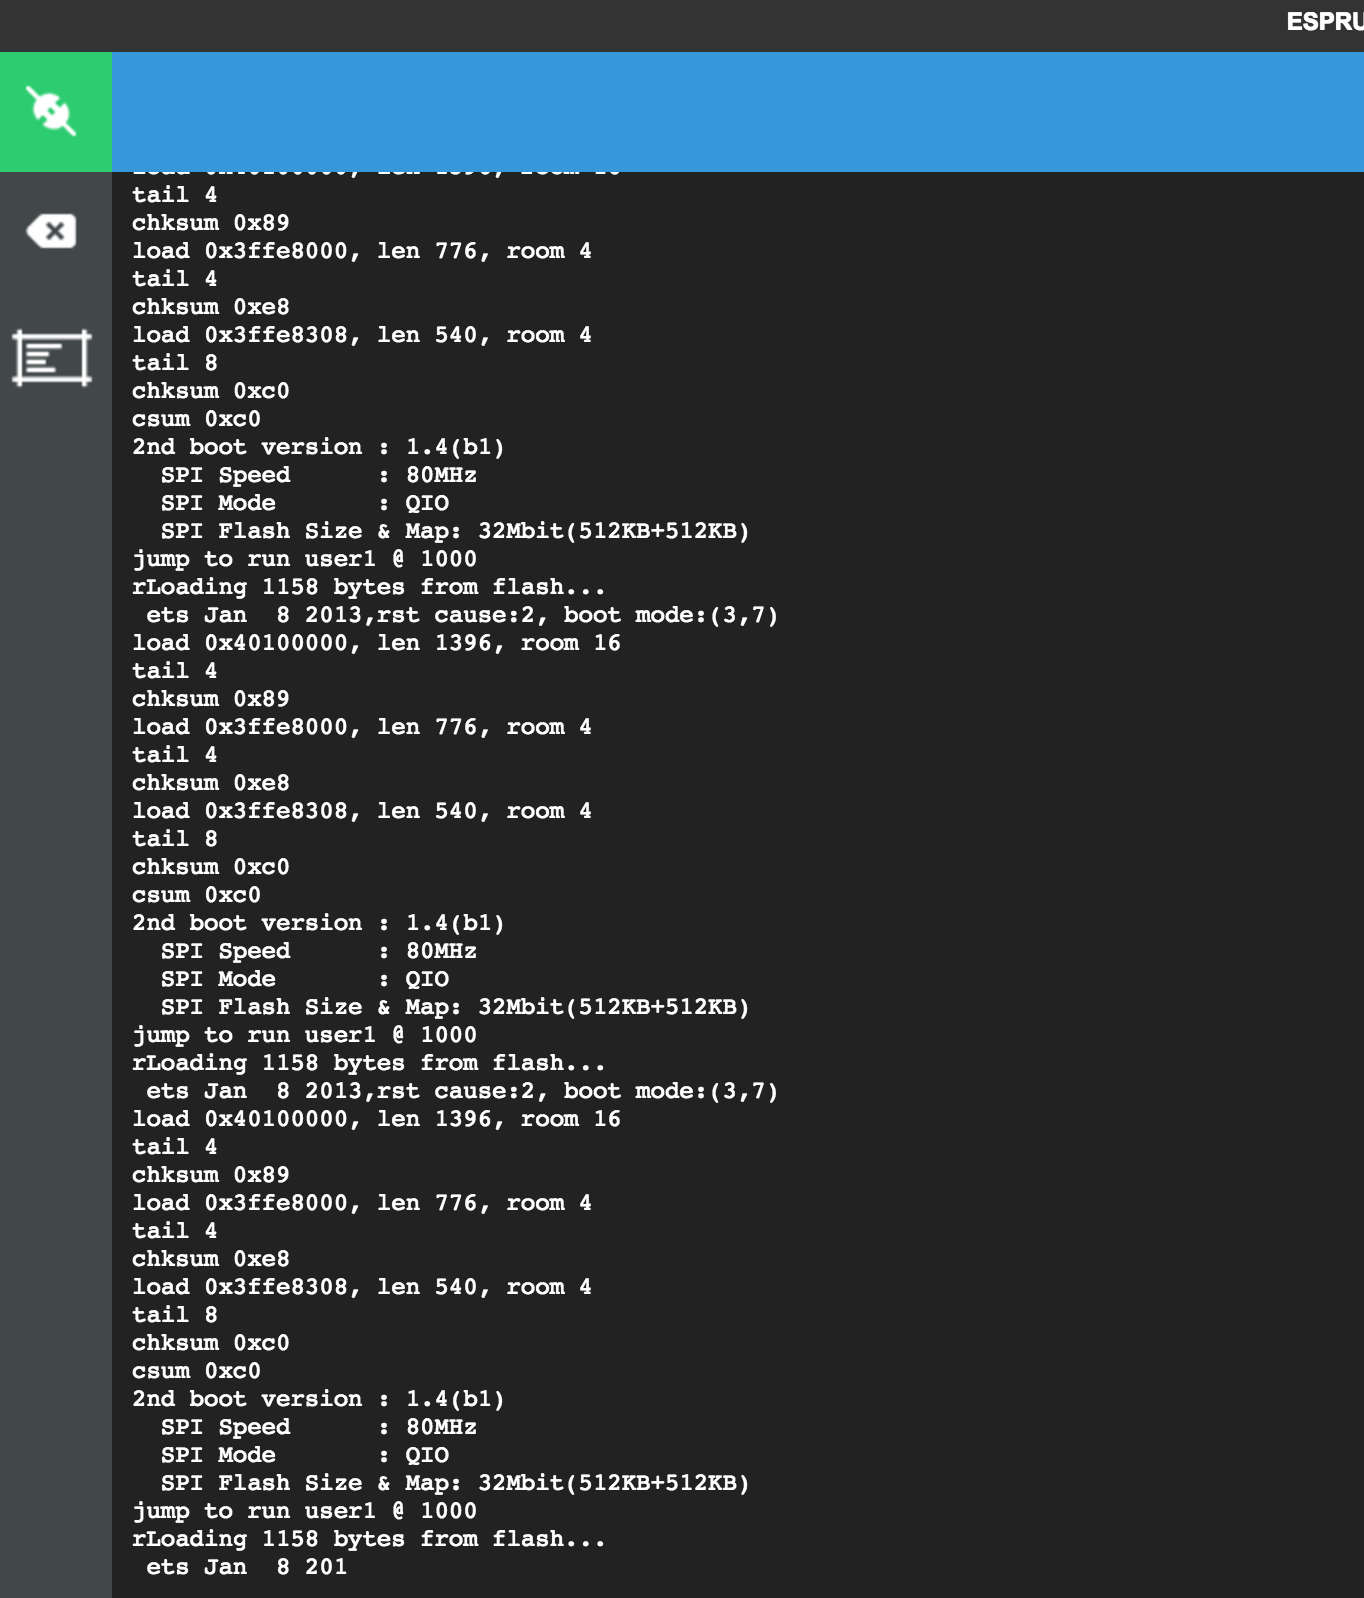Clear the terminal with the backspace-style icon
The image size is (1364, 1598).
click(x=52, y=231)
